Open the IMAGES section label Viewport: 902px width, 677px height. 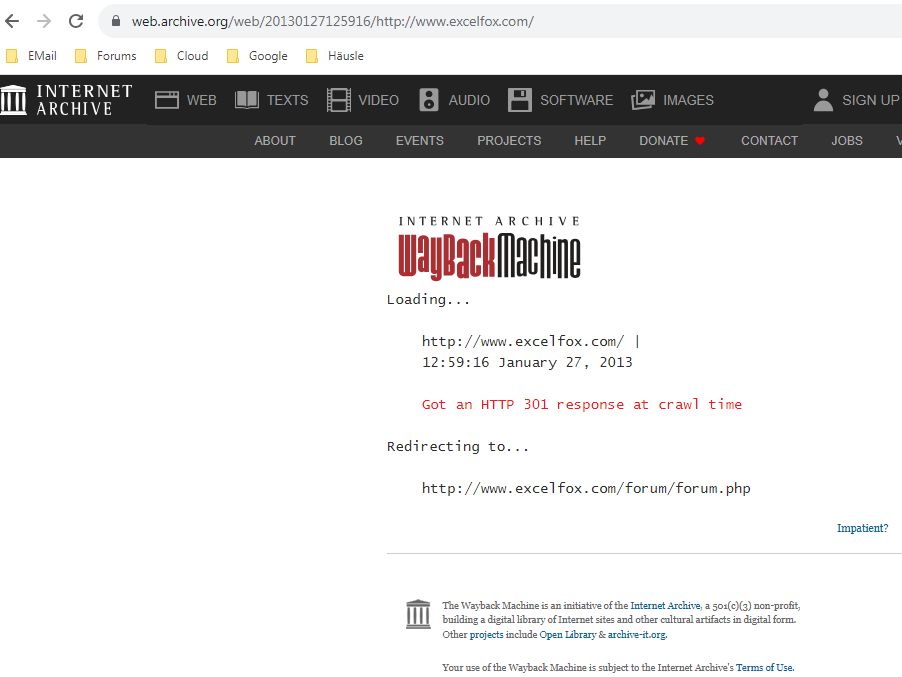(x=689, y=100)
